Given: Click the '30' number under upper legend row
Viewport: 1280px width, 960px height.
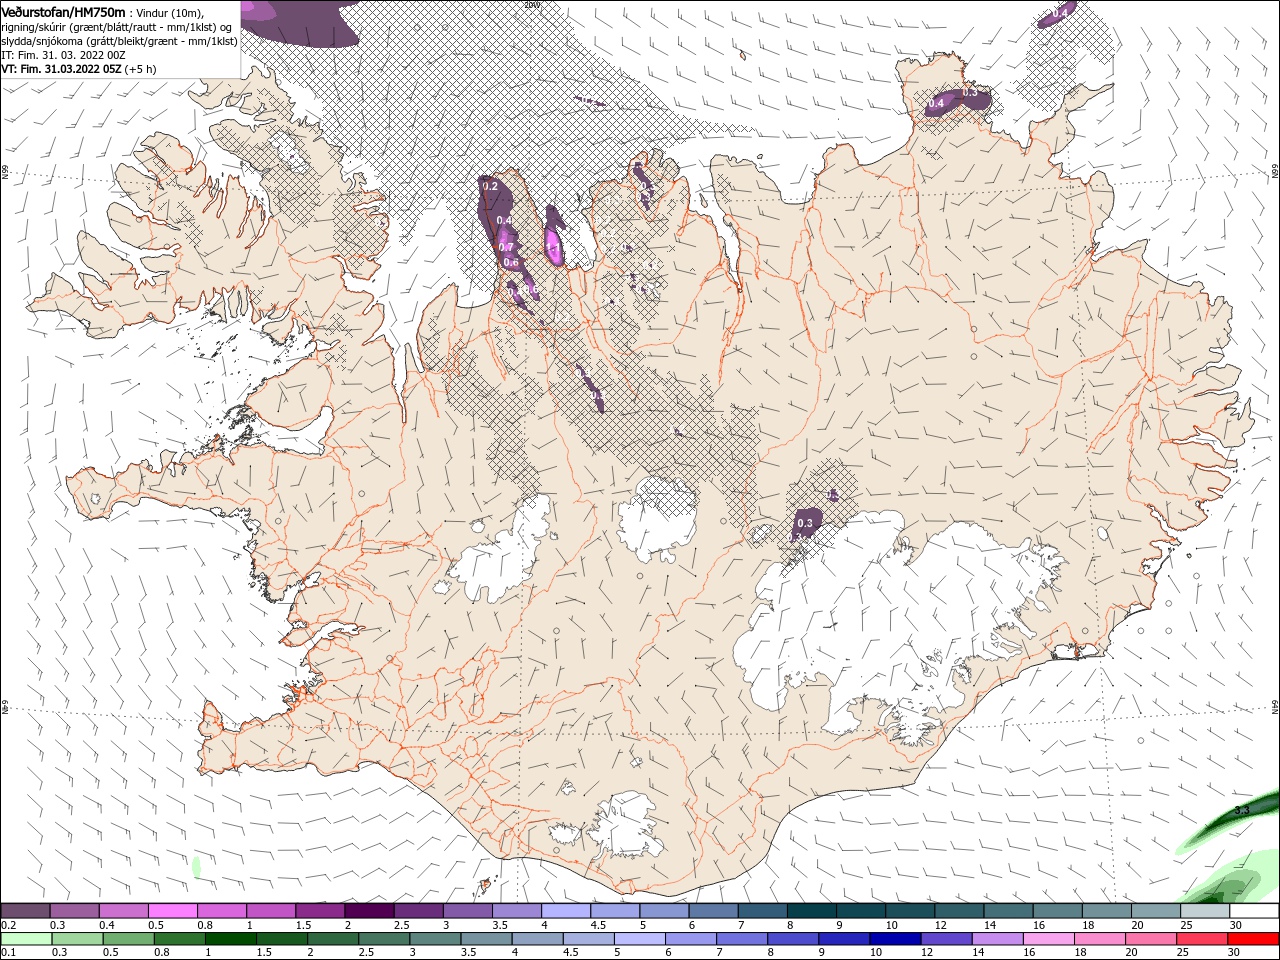Looking at the screenshot, I should (x=1236, y=925).
